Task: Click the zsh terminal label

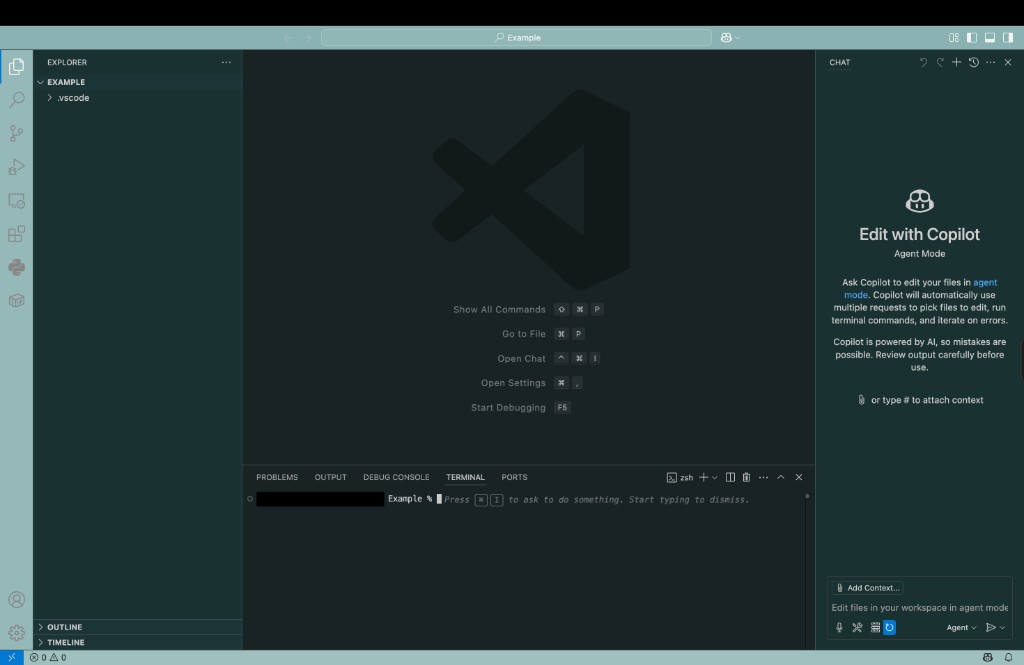Action: point(680,478)
